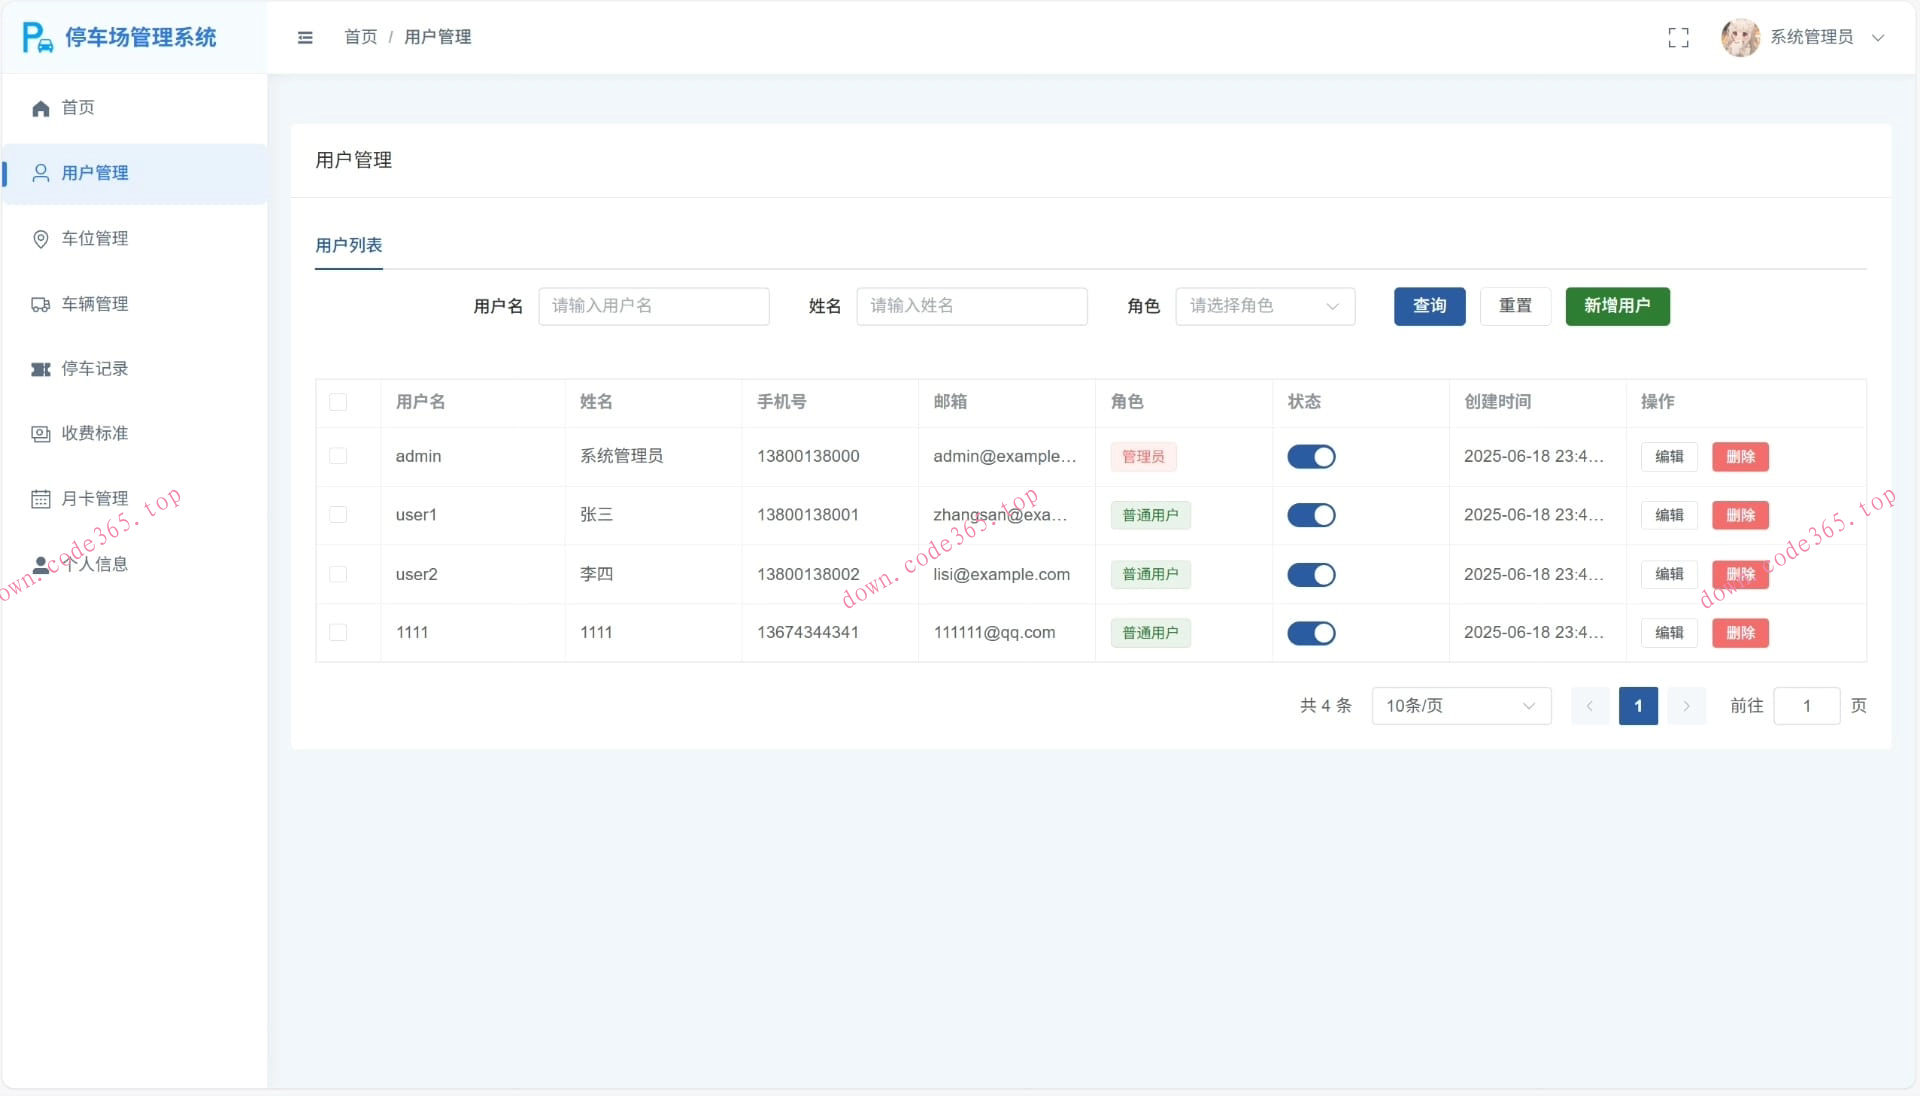Click the 月卡管理 calendar icon

[x=41, y=499]
